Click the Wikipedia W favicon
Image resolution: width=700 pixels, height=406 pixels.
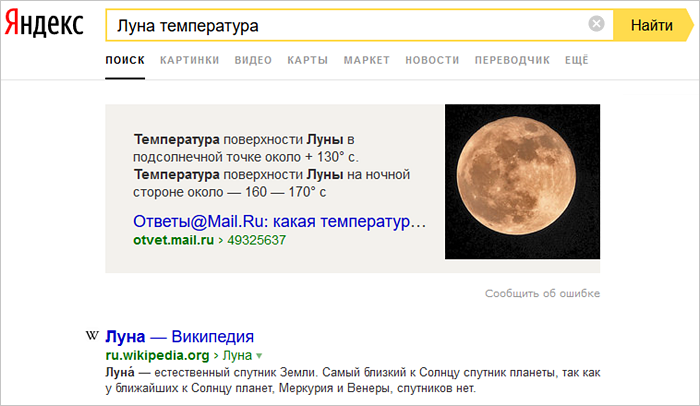pos(92,335)
